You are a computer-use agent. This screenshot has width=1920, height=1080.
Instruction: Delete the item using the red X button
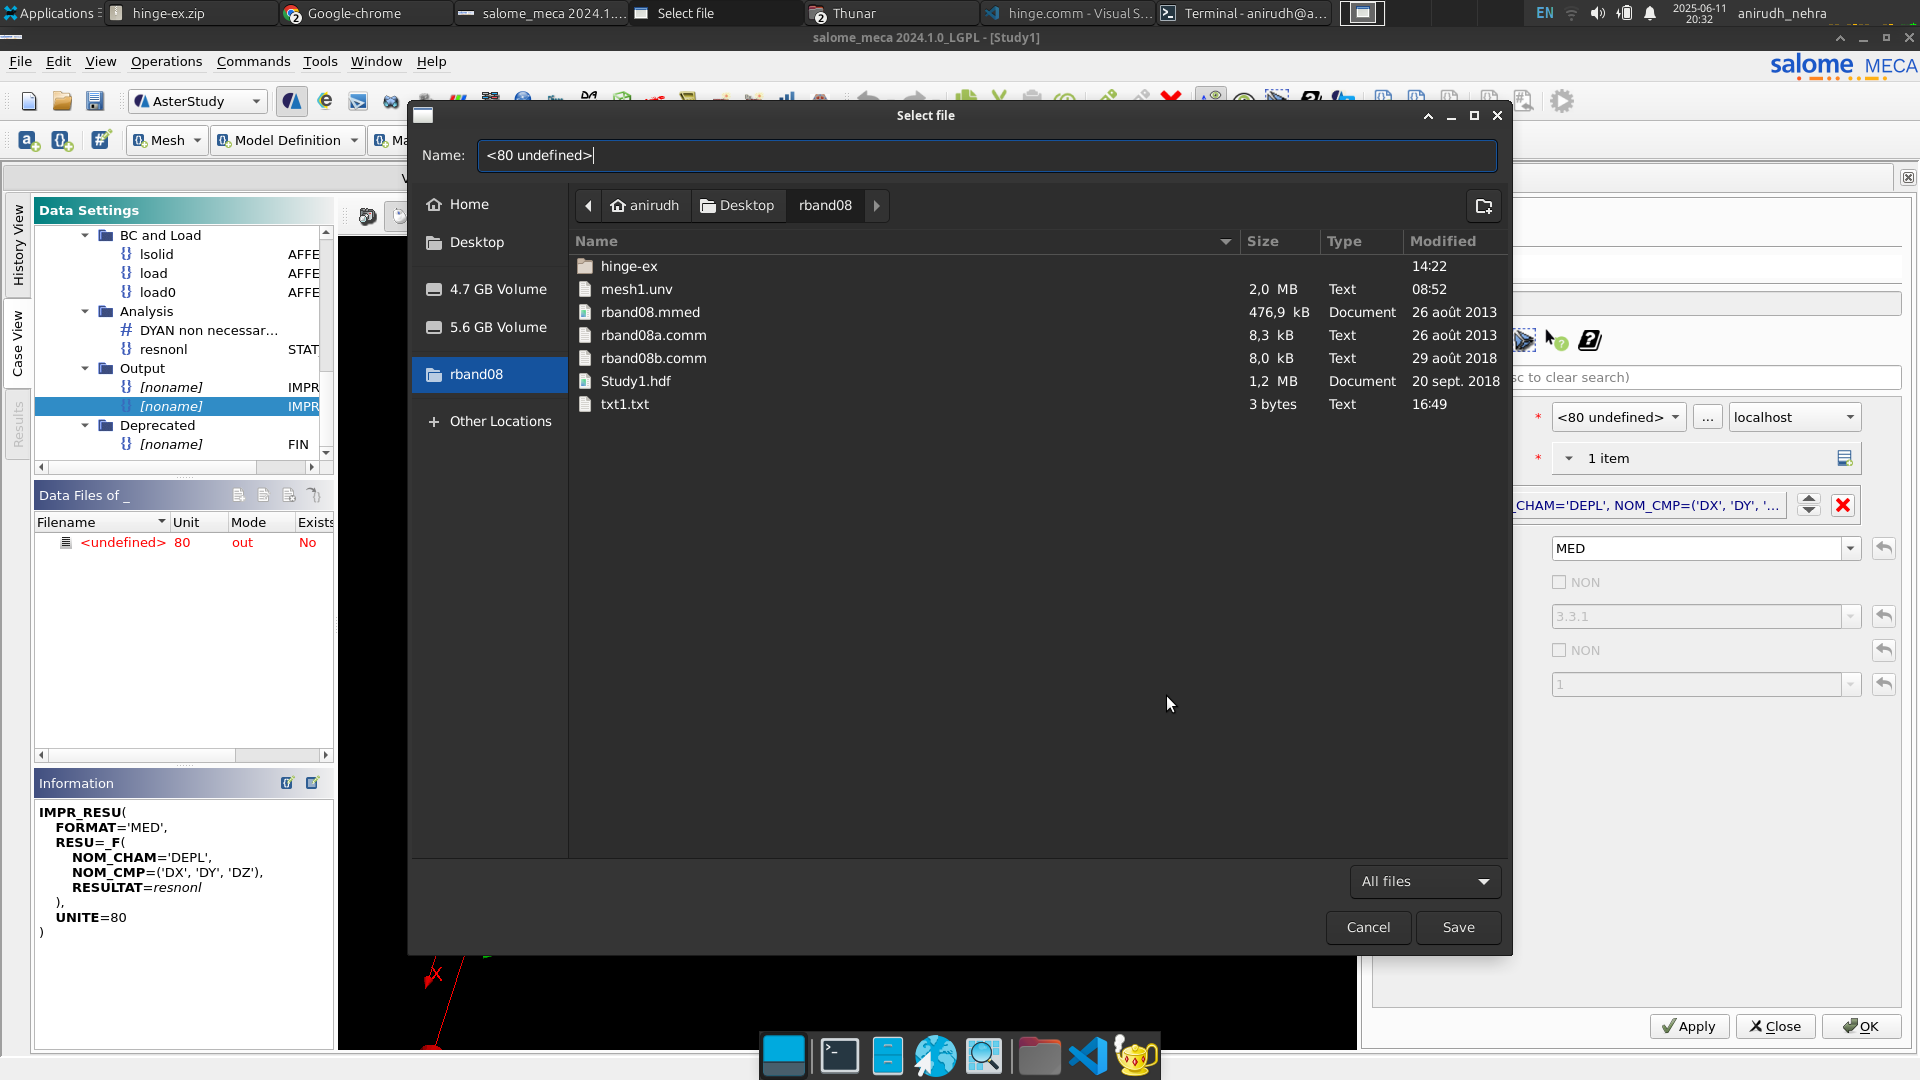[1843, 505]
